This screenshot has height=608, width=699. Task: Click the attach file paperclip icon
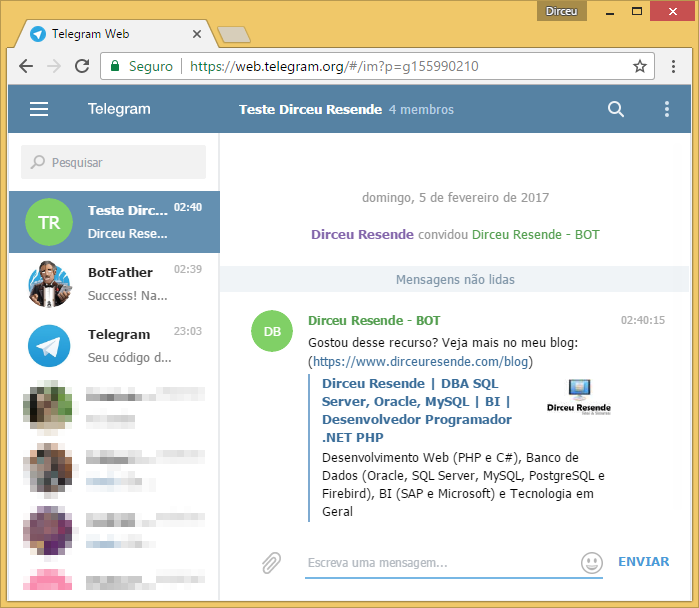pyautogui.click(x=271, y=563)
